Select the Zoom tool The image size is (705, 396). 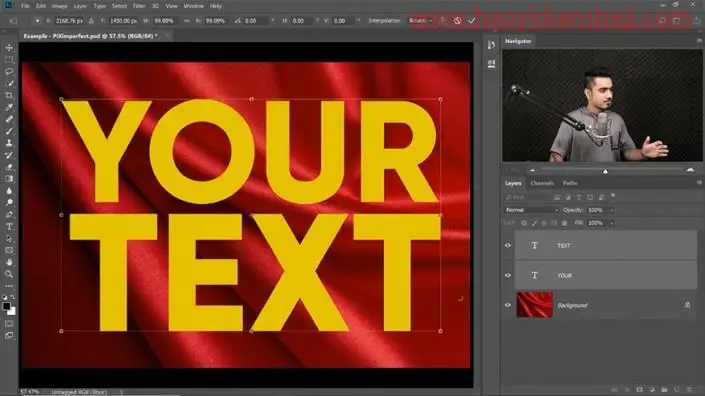point(9,274)
